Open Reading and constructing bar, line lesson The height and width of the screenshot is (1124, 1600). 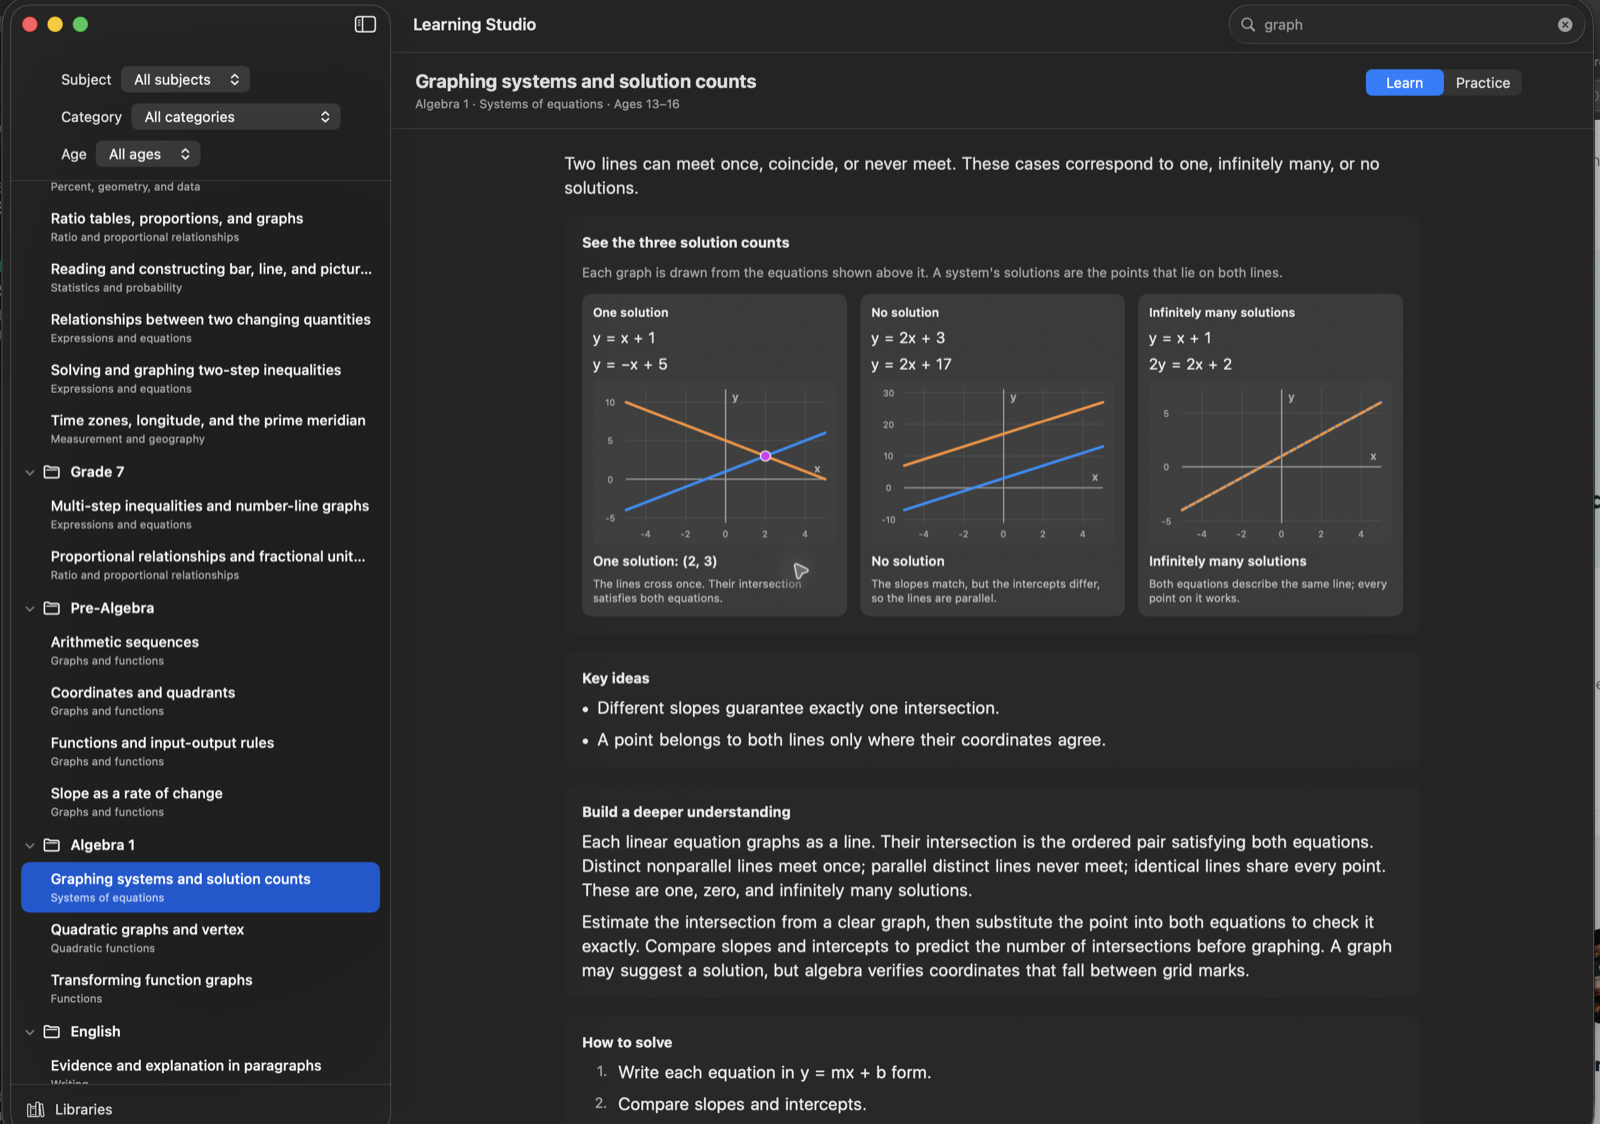click(200, 277)
